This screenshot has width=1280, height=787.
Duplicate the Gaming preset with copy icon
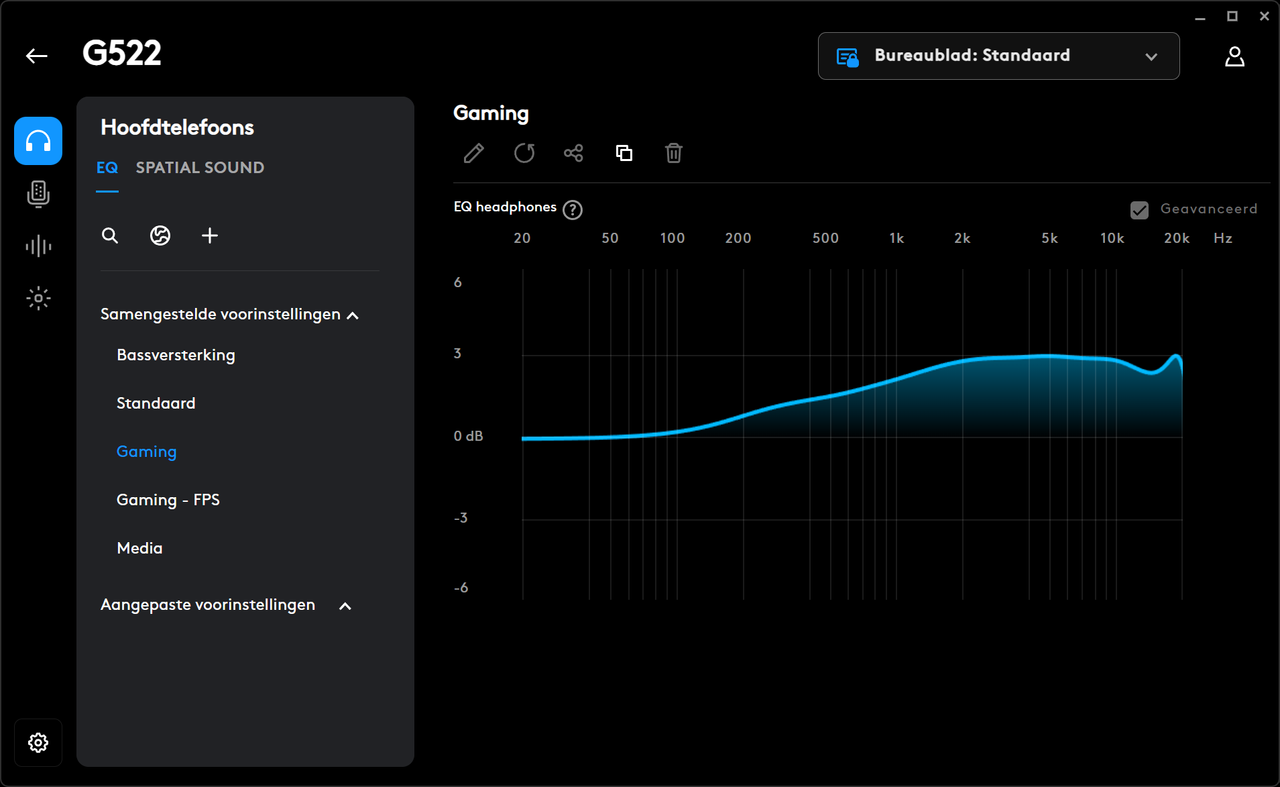coord(624,153)
